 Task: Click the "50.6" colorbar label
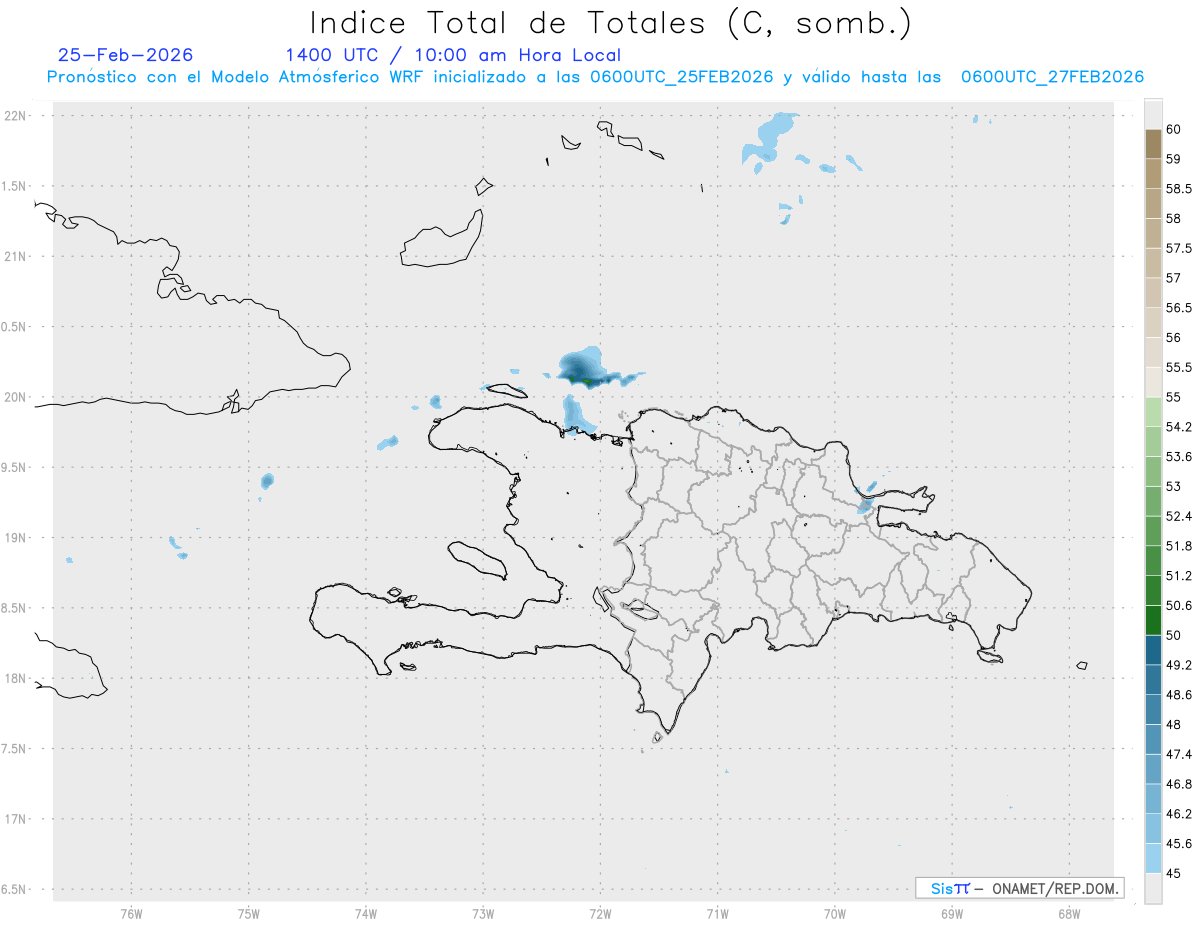point(1178,606)
